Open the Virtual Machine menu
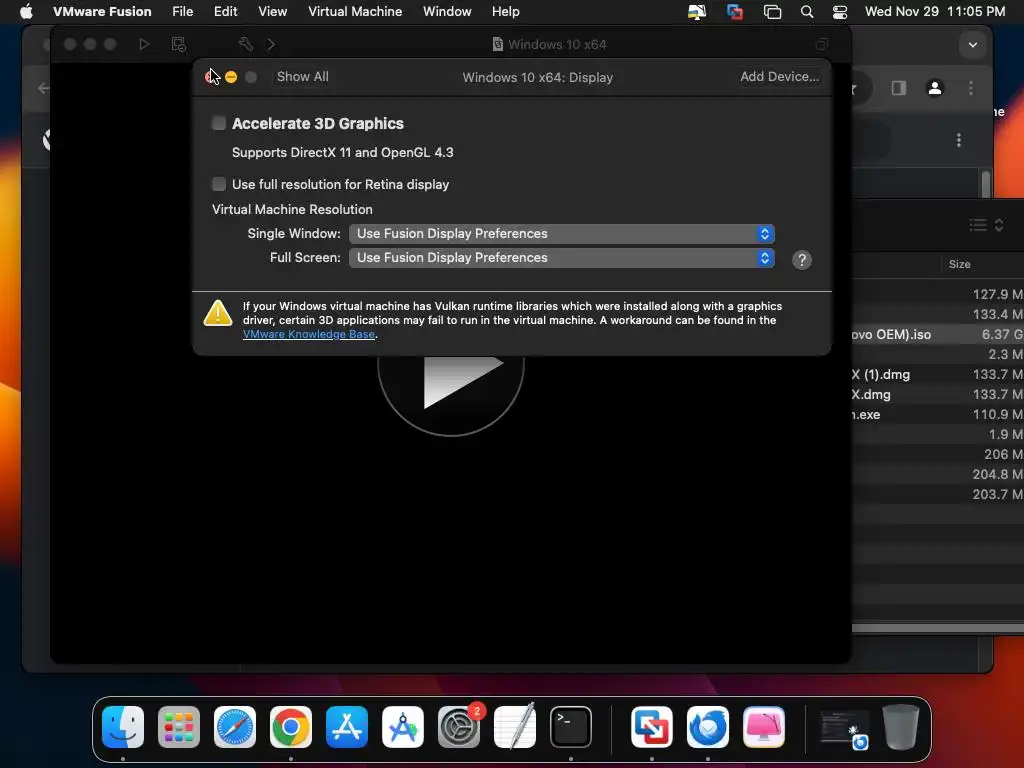The height and width of the screenshot is (768, 1024). [x=355, y=11]
